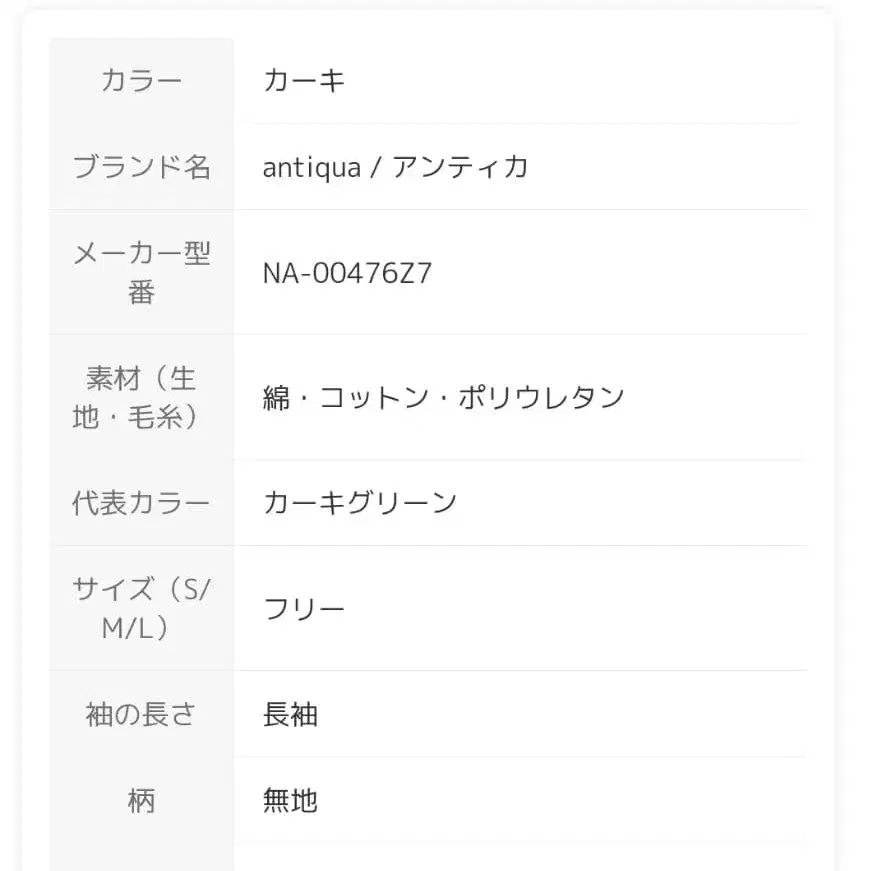This screenshot has height=871, width=871.
Task: Click the フリー size value
Action: tap(304, 608)
